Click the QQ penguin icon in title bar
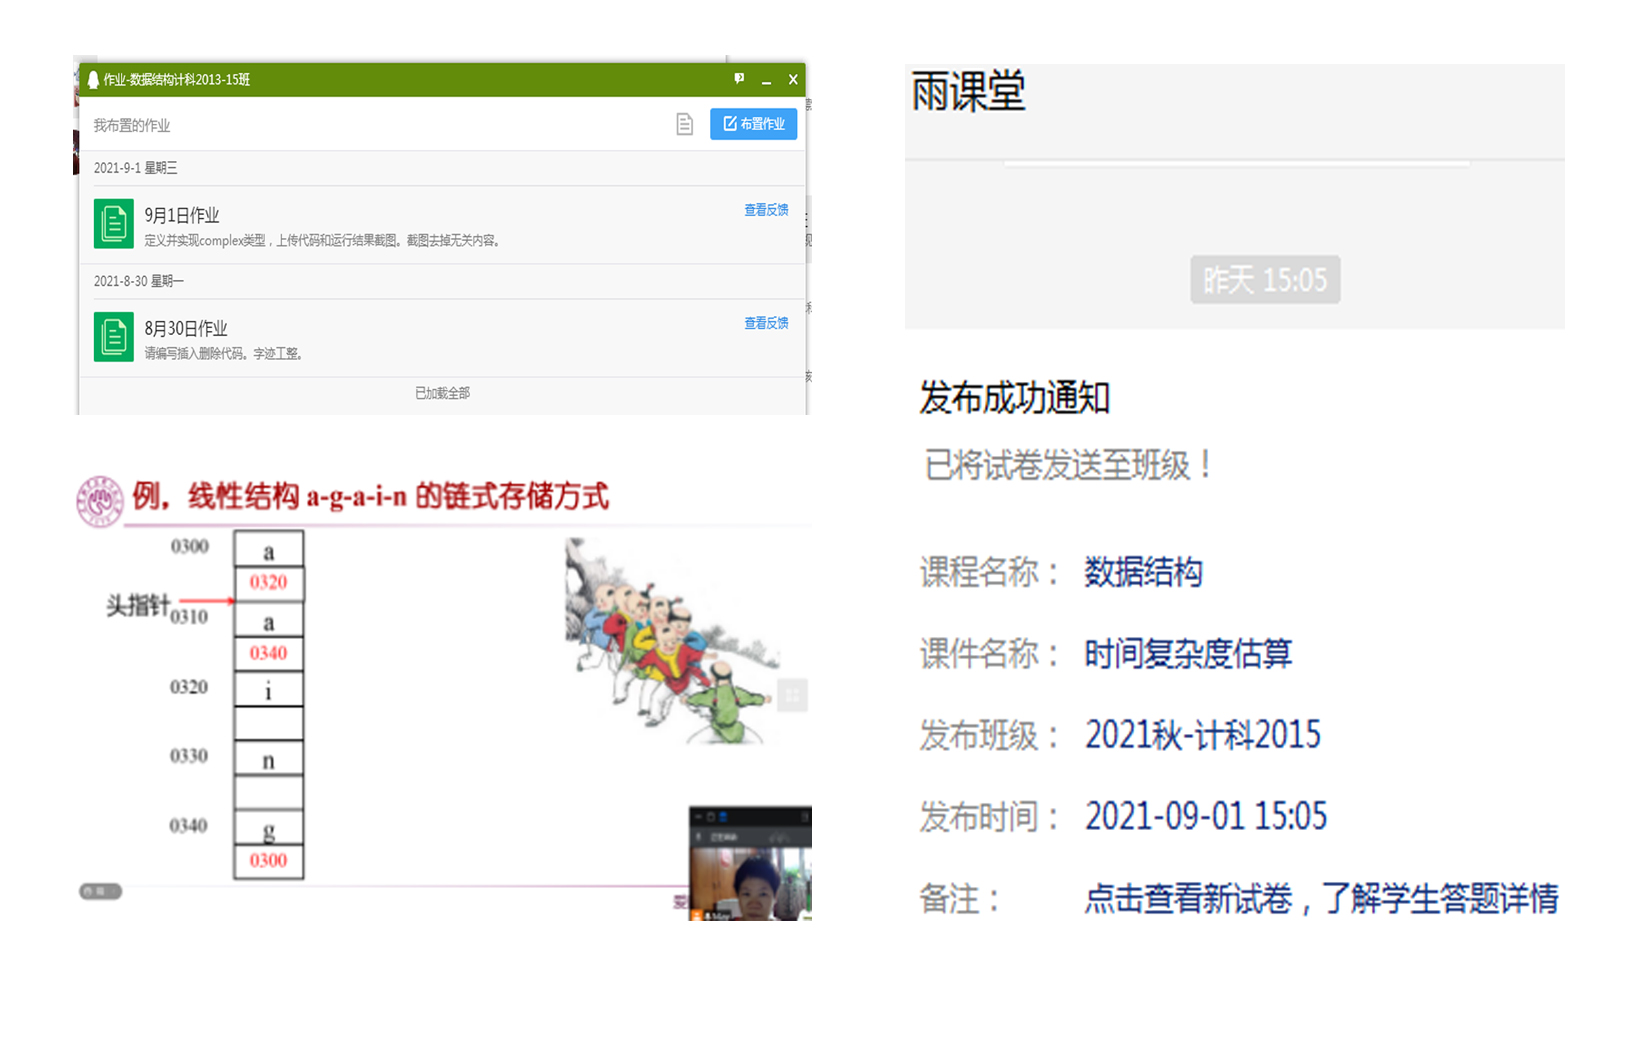 [93, 80]
